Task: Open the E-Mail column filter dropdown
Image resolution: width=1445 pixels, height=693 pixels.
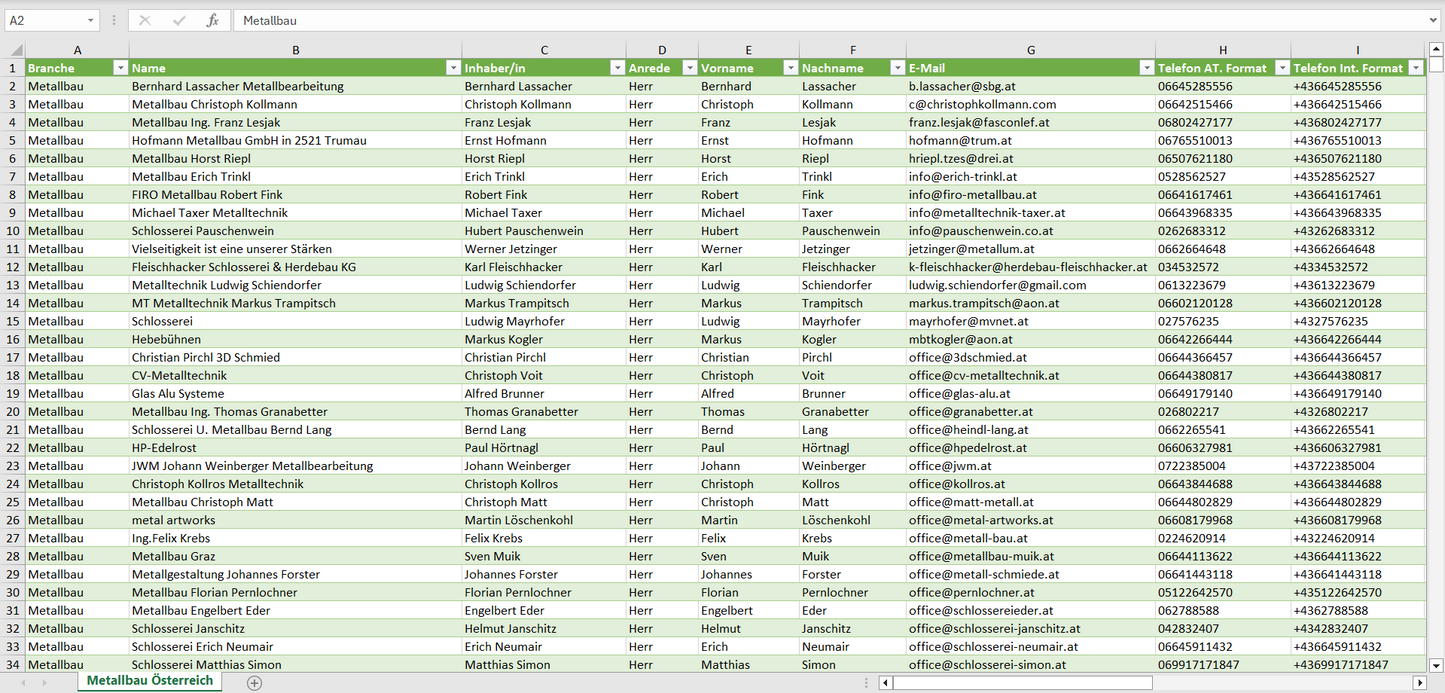Action: 1145,68
